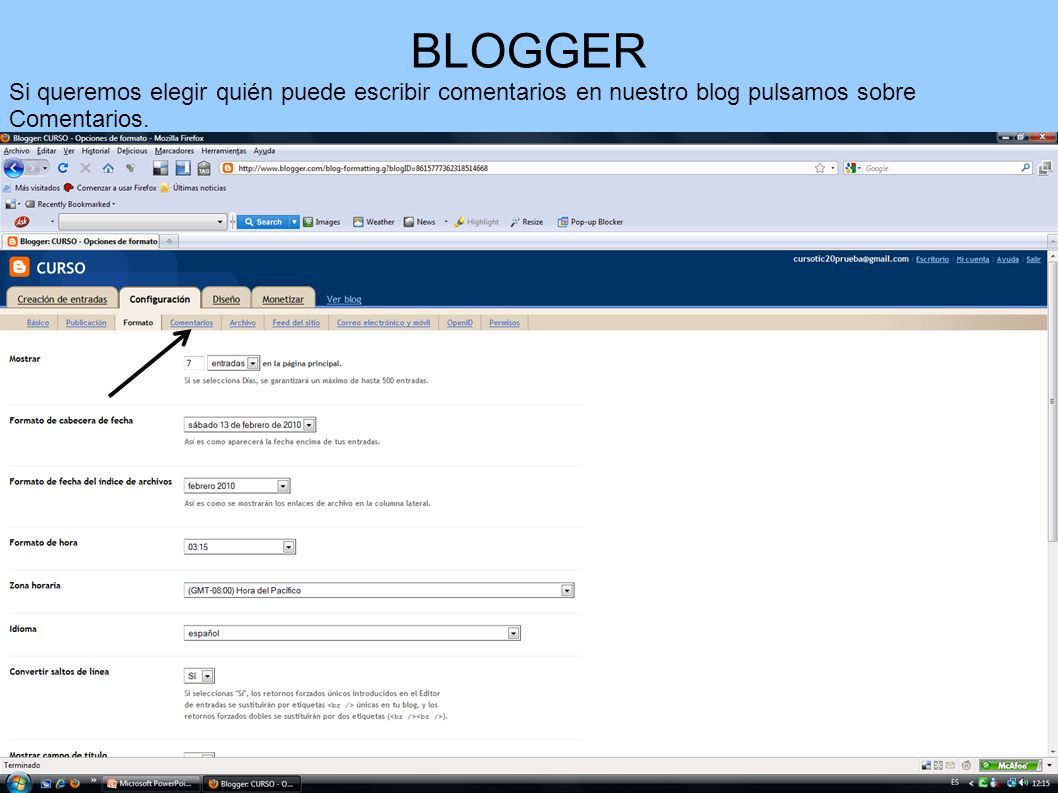This screenshot has width=1058, height=793.
Task: Click the Ask toolbar logo icon
Action: pos(22,221)
